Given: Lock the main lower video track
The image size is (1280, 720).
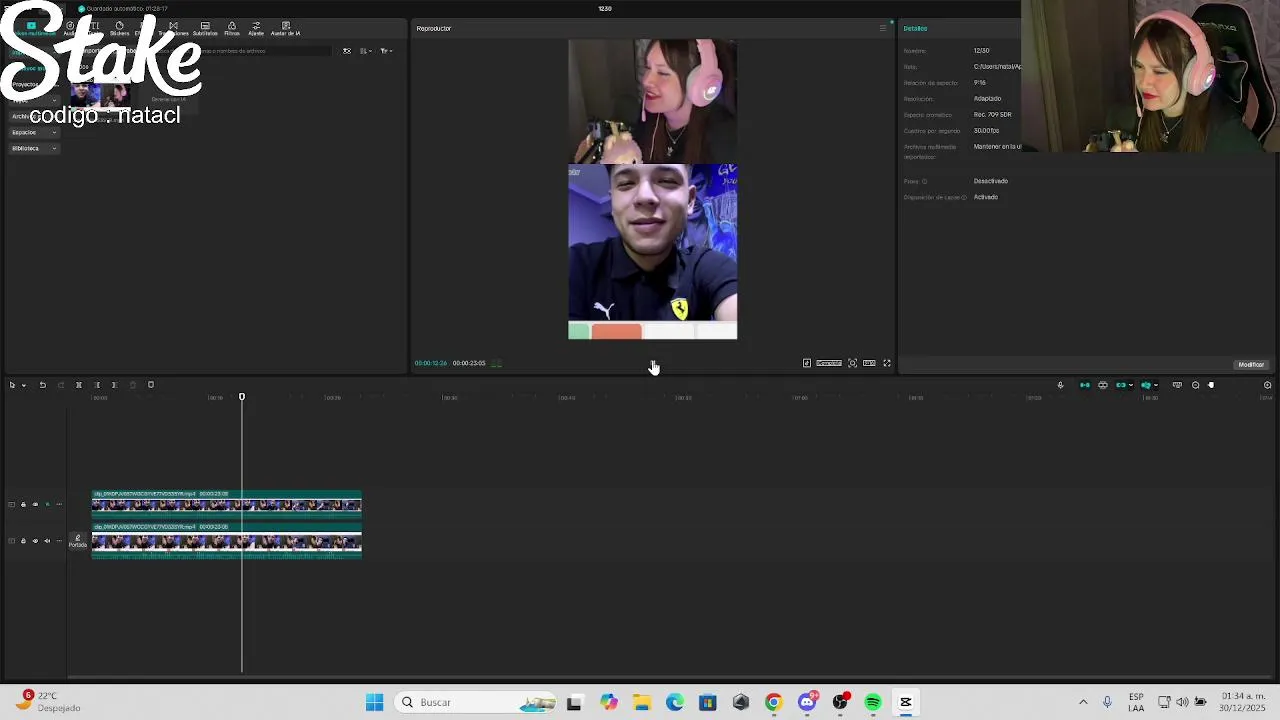Looking at the screenshot, I should pyautogui.click(x=23, y=541).
